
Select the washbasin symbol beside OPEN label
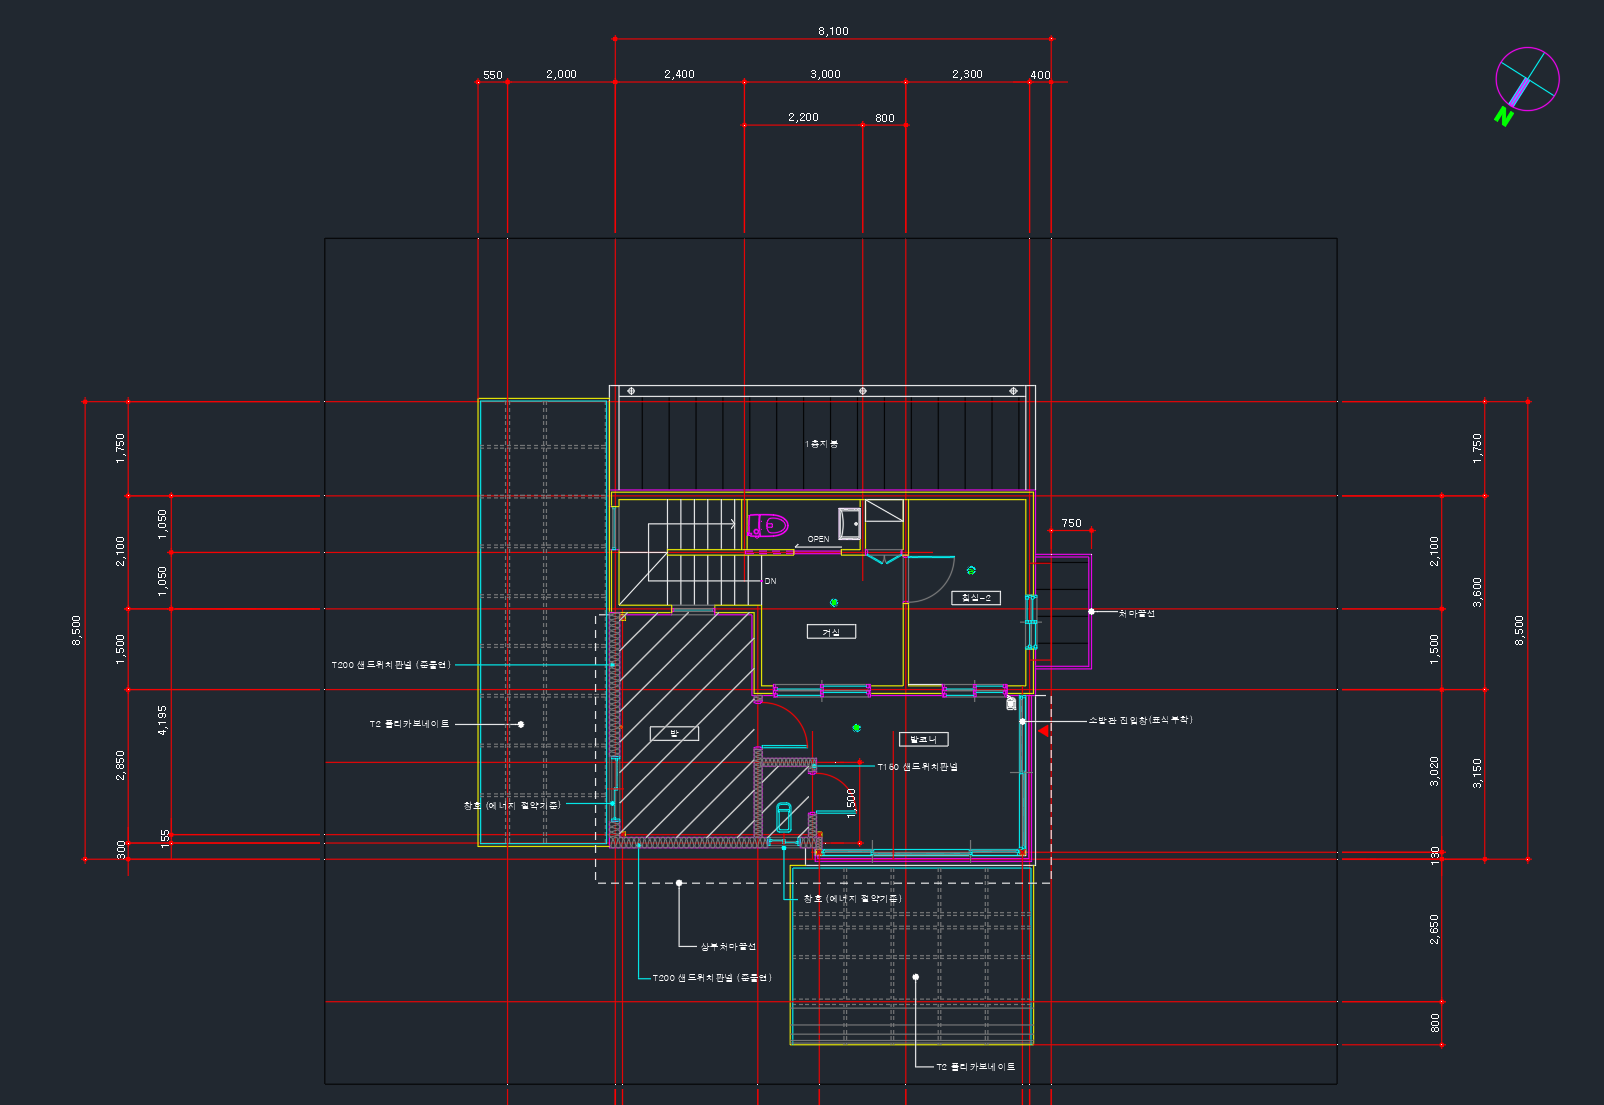coord(849,523)
